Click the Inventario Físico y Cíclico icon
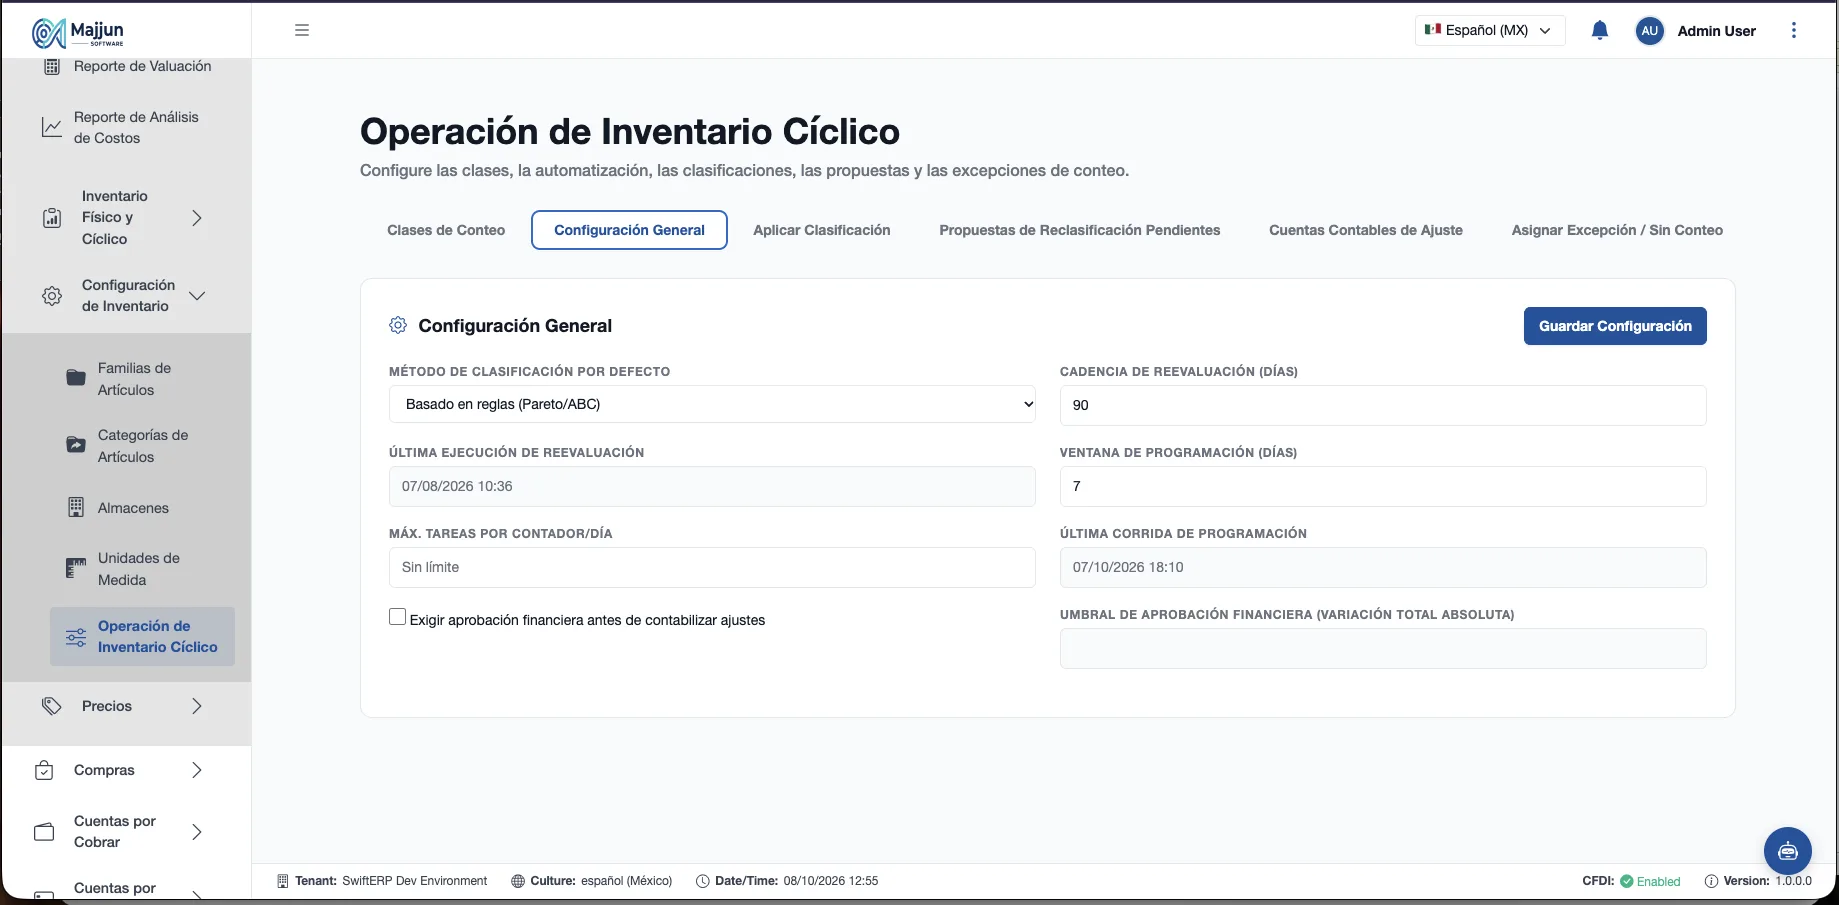The width and height of the screenshot is (1839, 905). pyautogui.click(x=52, y=217)
